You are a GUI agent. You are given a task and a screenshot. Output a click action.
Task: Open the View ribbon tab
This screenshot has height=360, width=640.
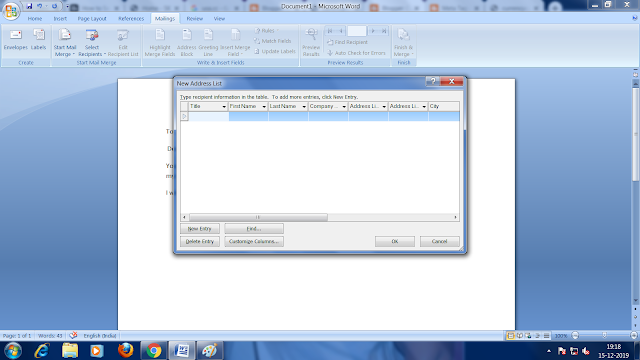[219, 19]
